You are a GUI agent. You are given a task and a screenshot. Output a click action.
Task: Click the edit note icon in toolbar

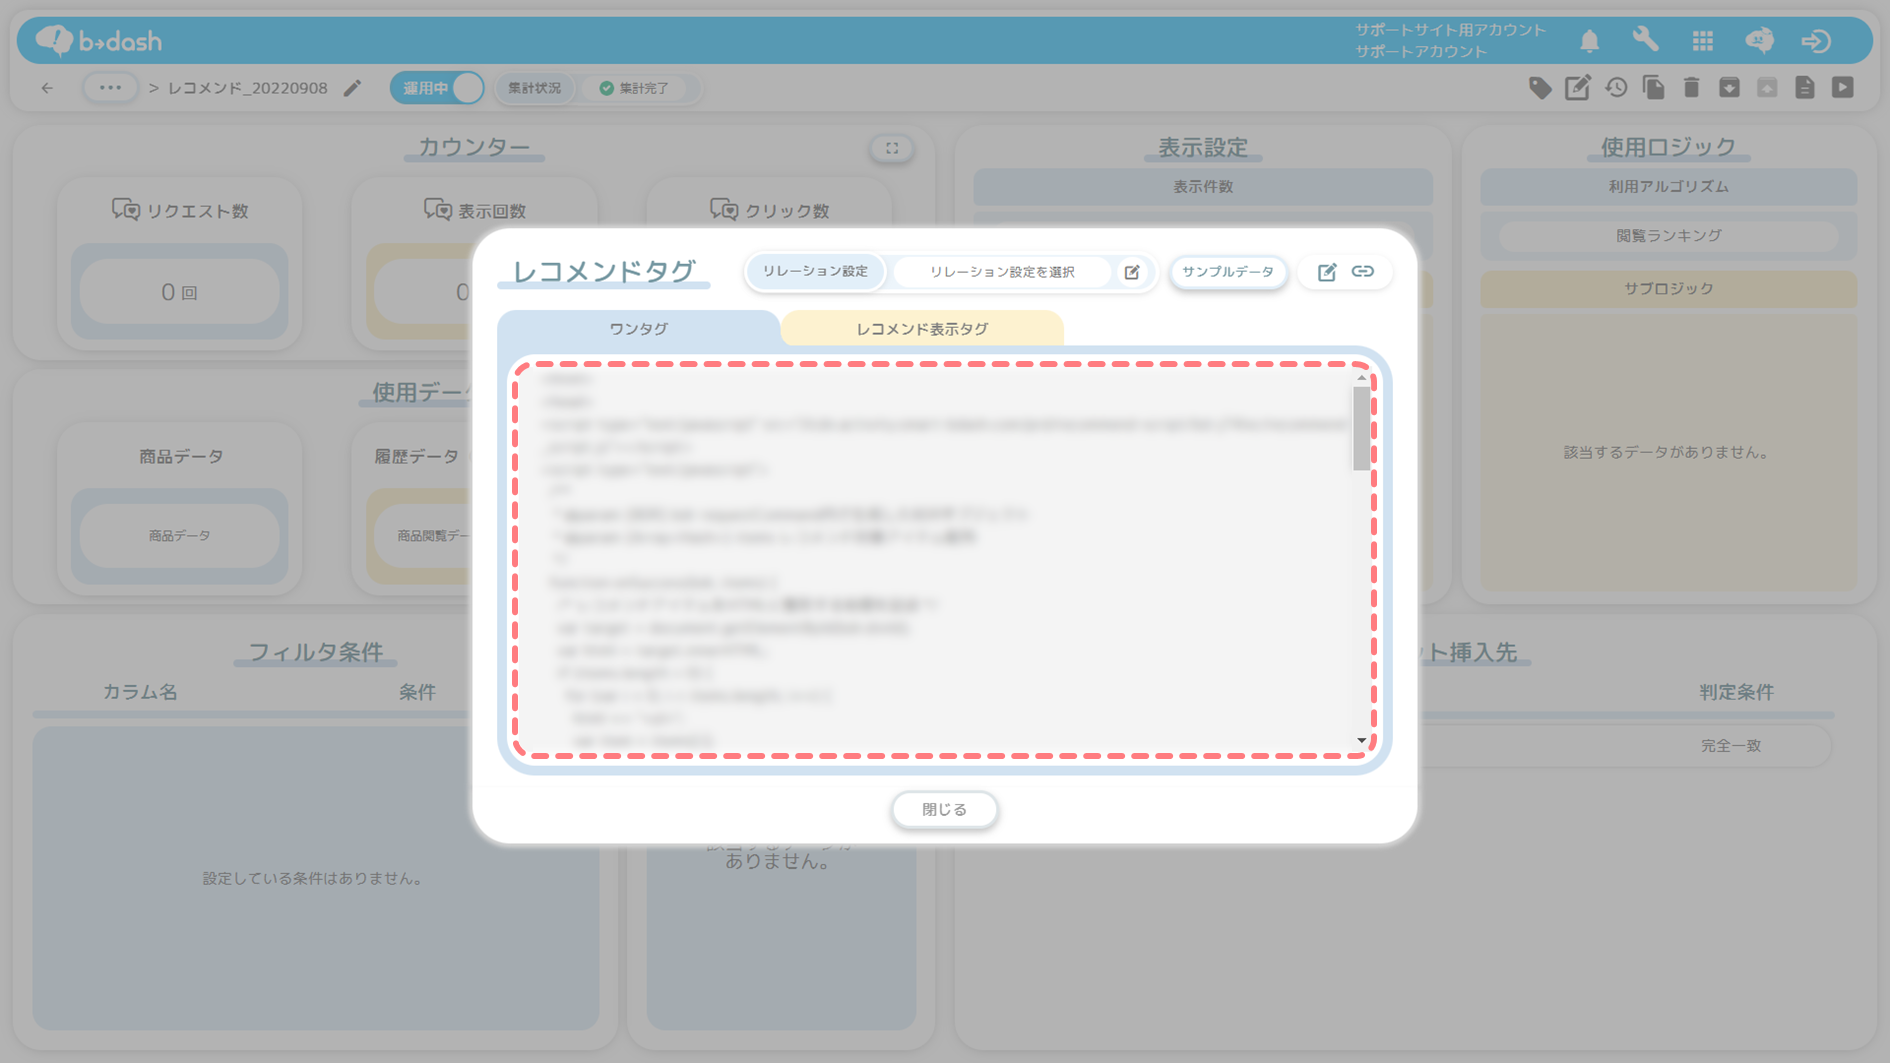[1578, 88]
